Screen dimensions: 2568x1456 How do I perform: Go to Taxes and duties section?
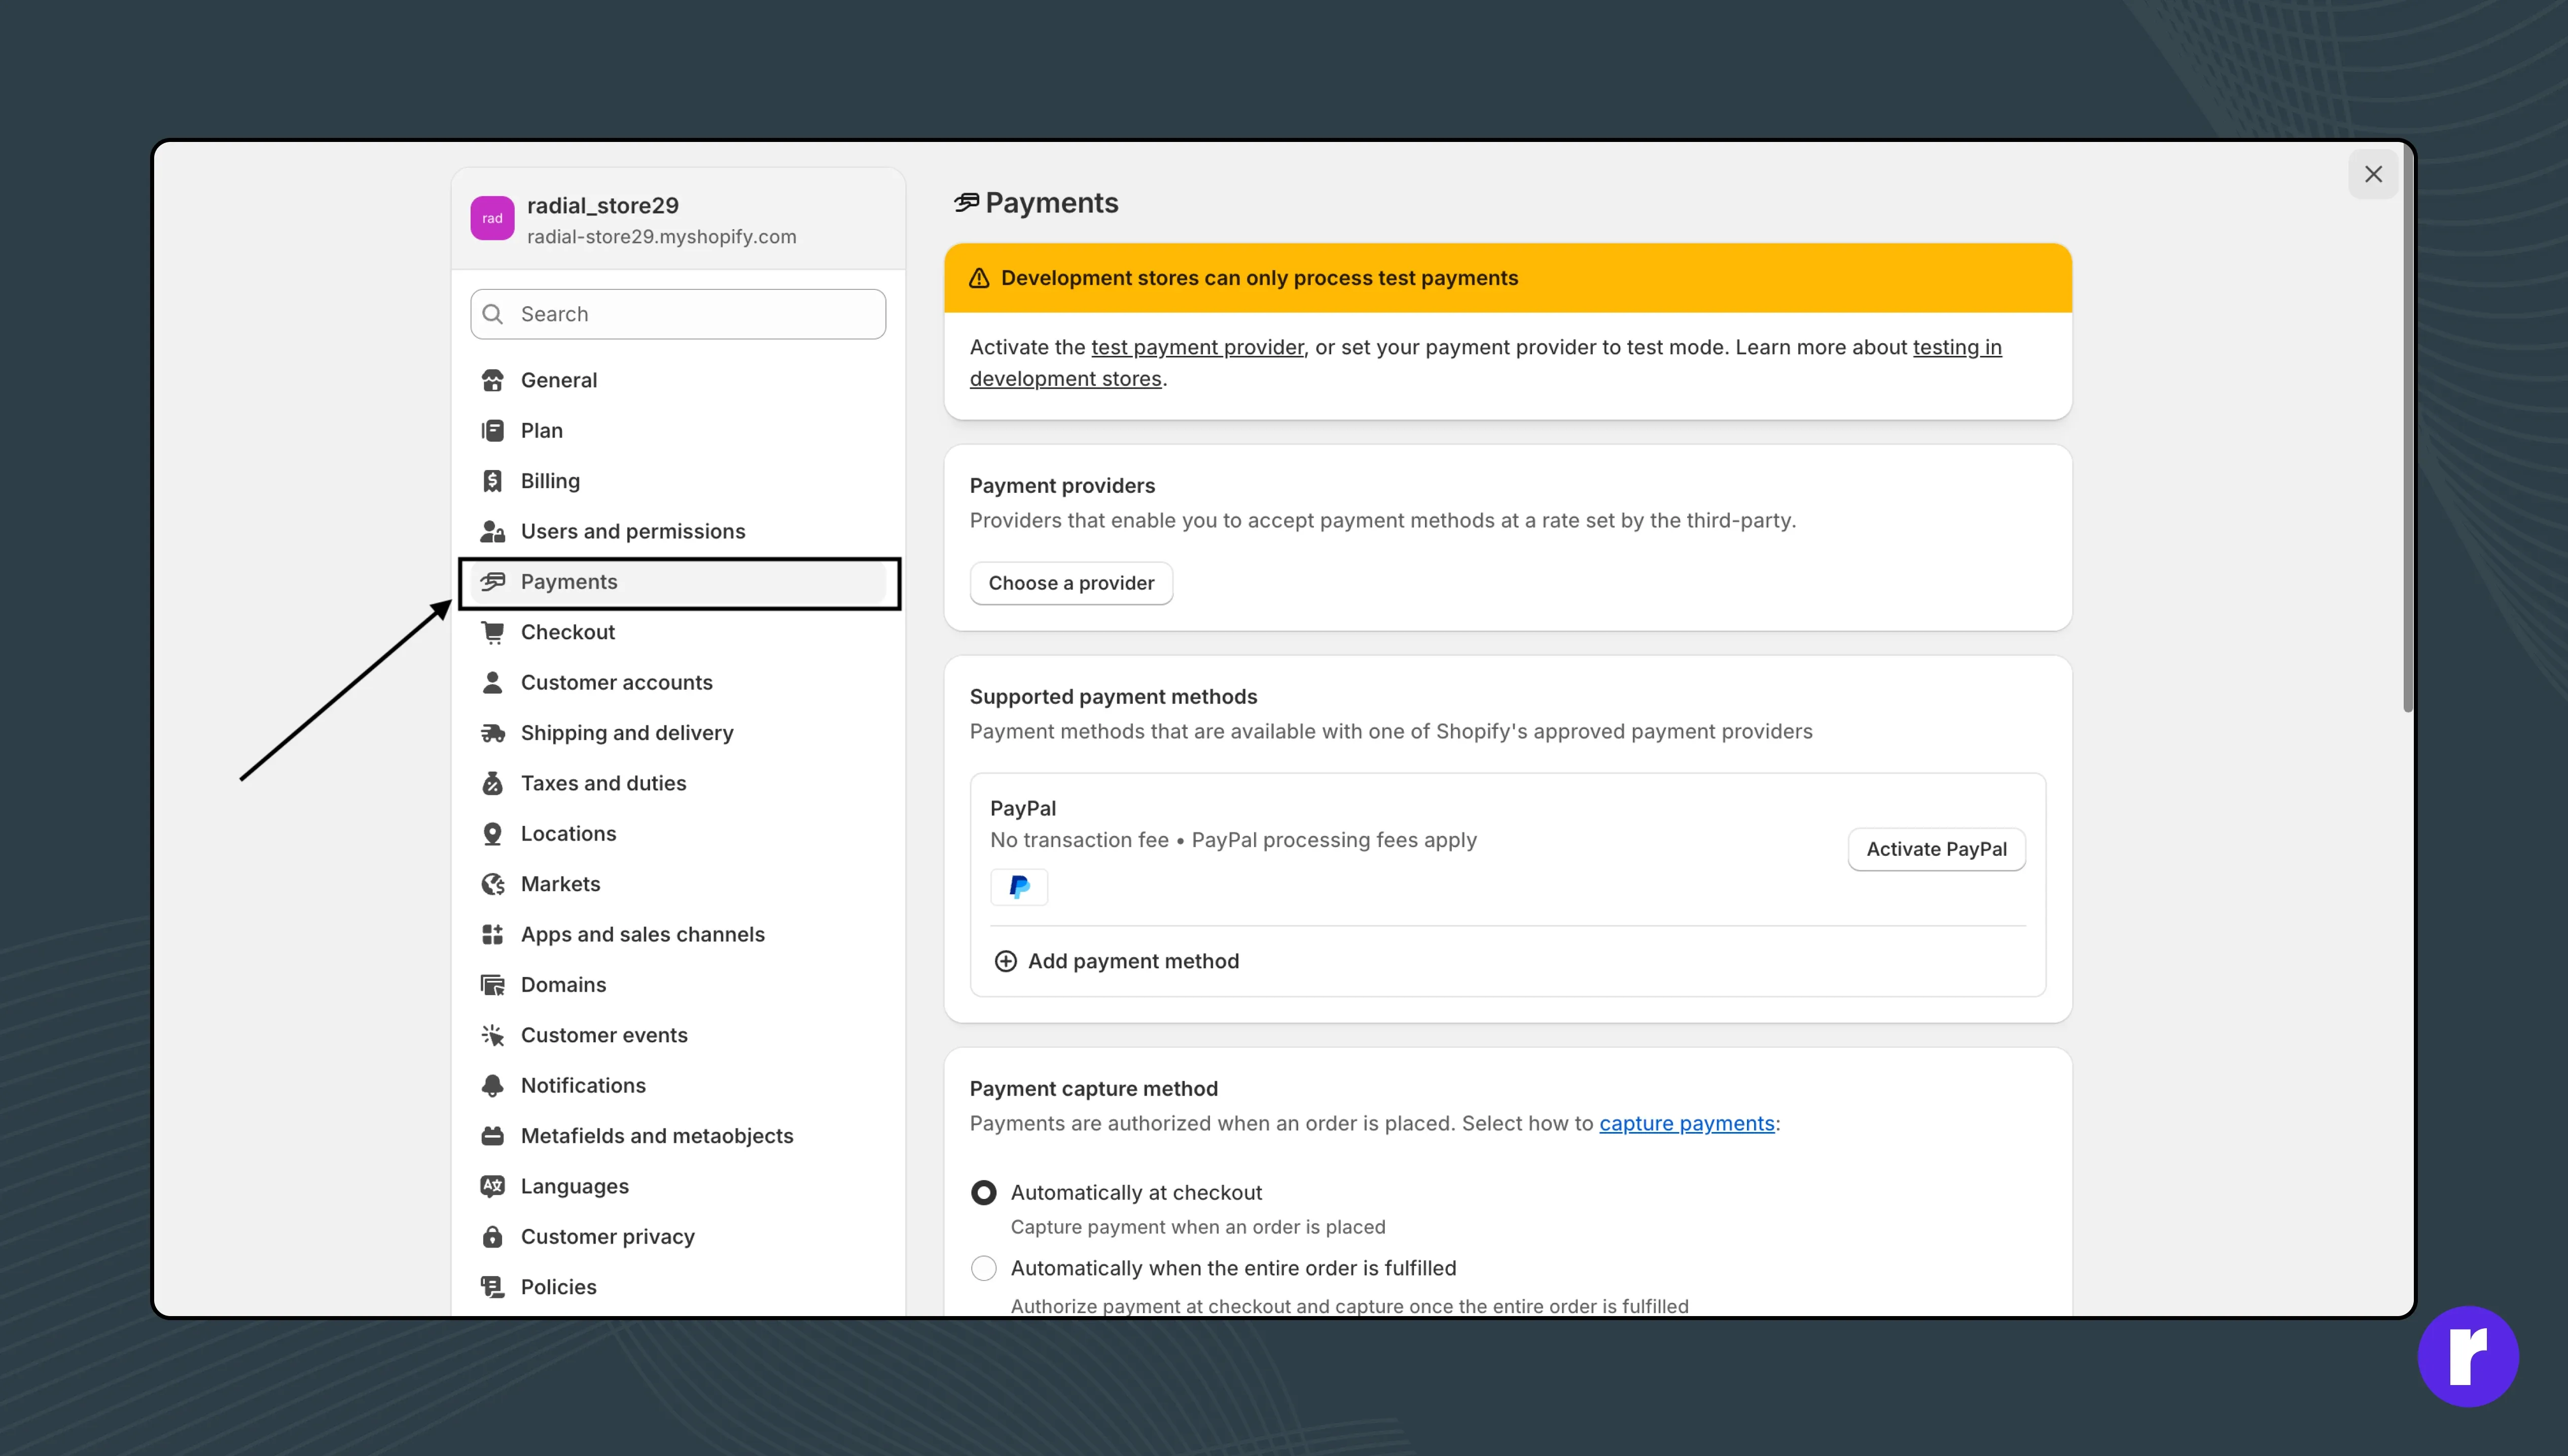[x=603, y=783]
